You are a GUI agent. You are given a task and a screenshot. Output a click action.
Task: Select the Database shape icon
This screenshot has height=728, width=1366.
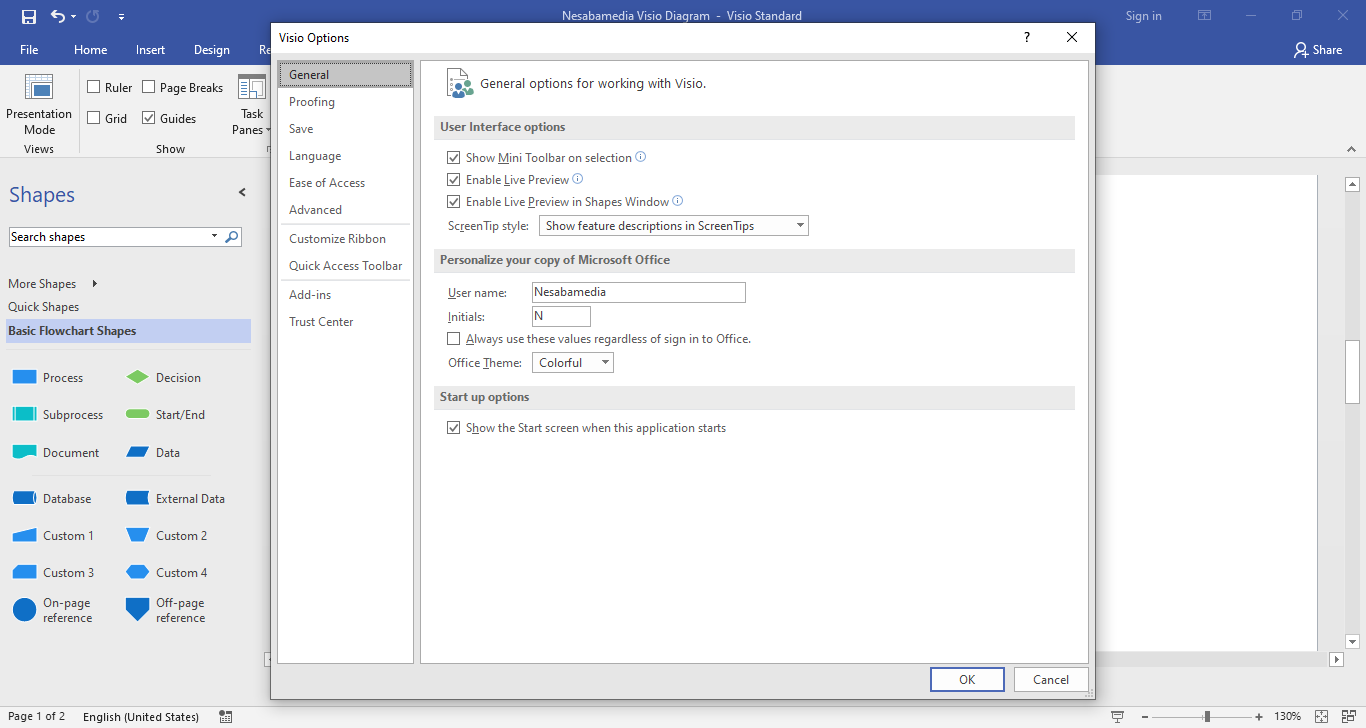pyautogui.click(x=24, y=498)
